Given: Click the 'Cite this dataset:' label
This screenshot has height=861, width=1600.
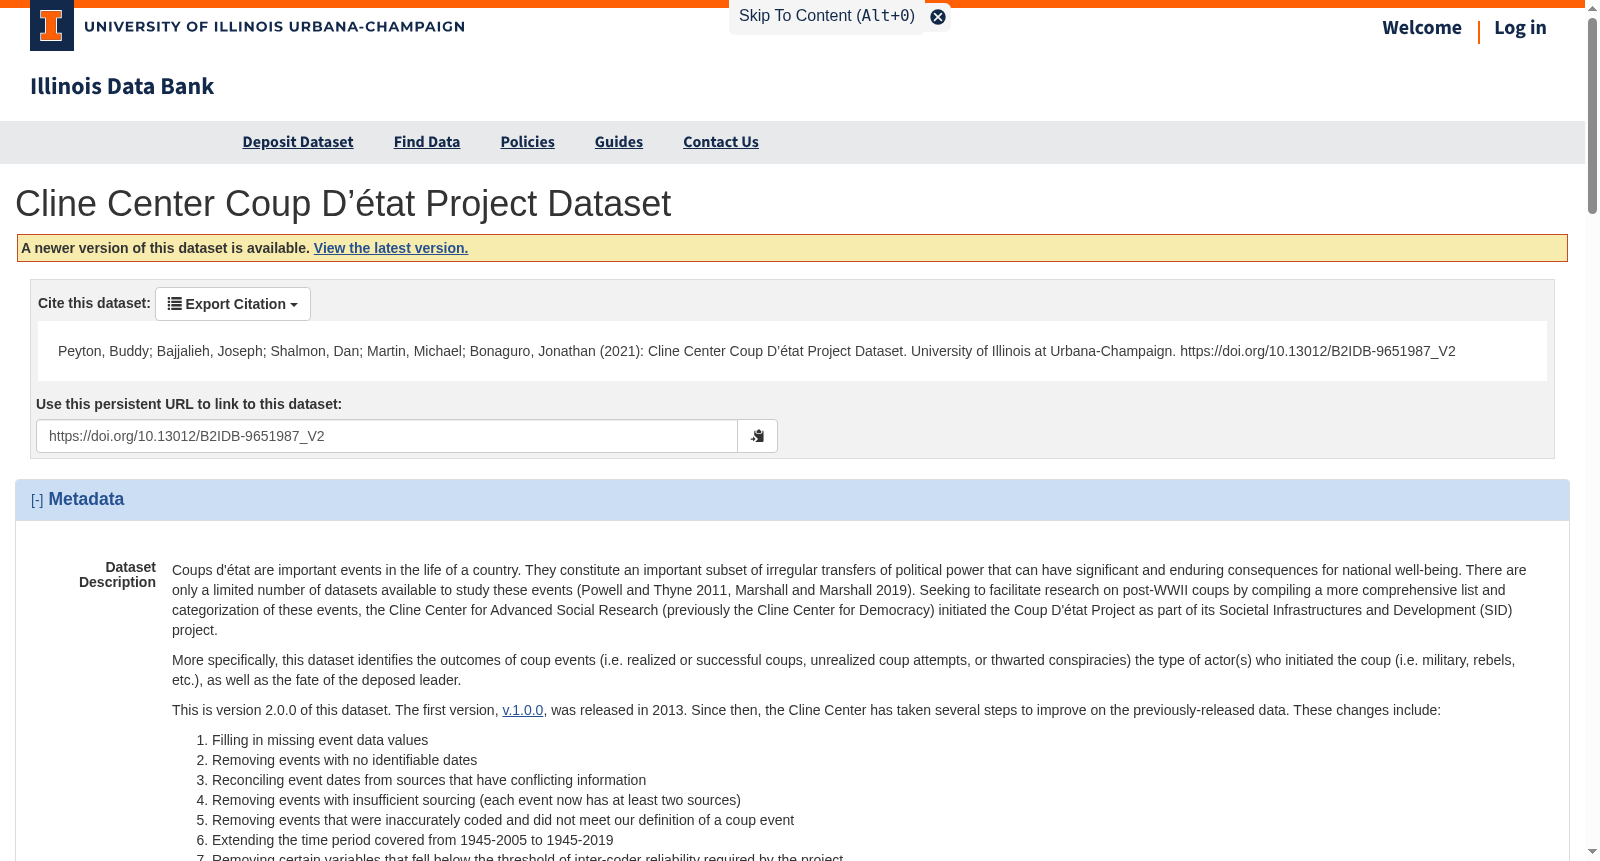Looking at the screenshot, I should pyautogui.click(x=94, y=303).
